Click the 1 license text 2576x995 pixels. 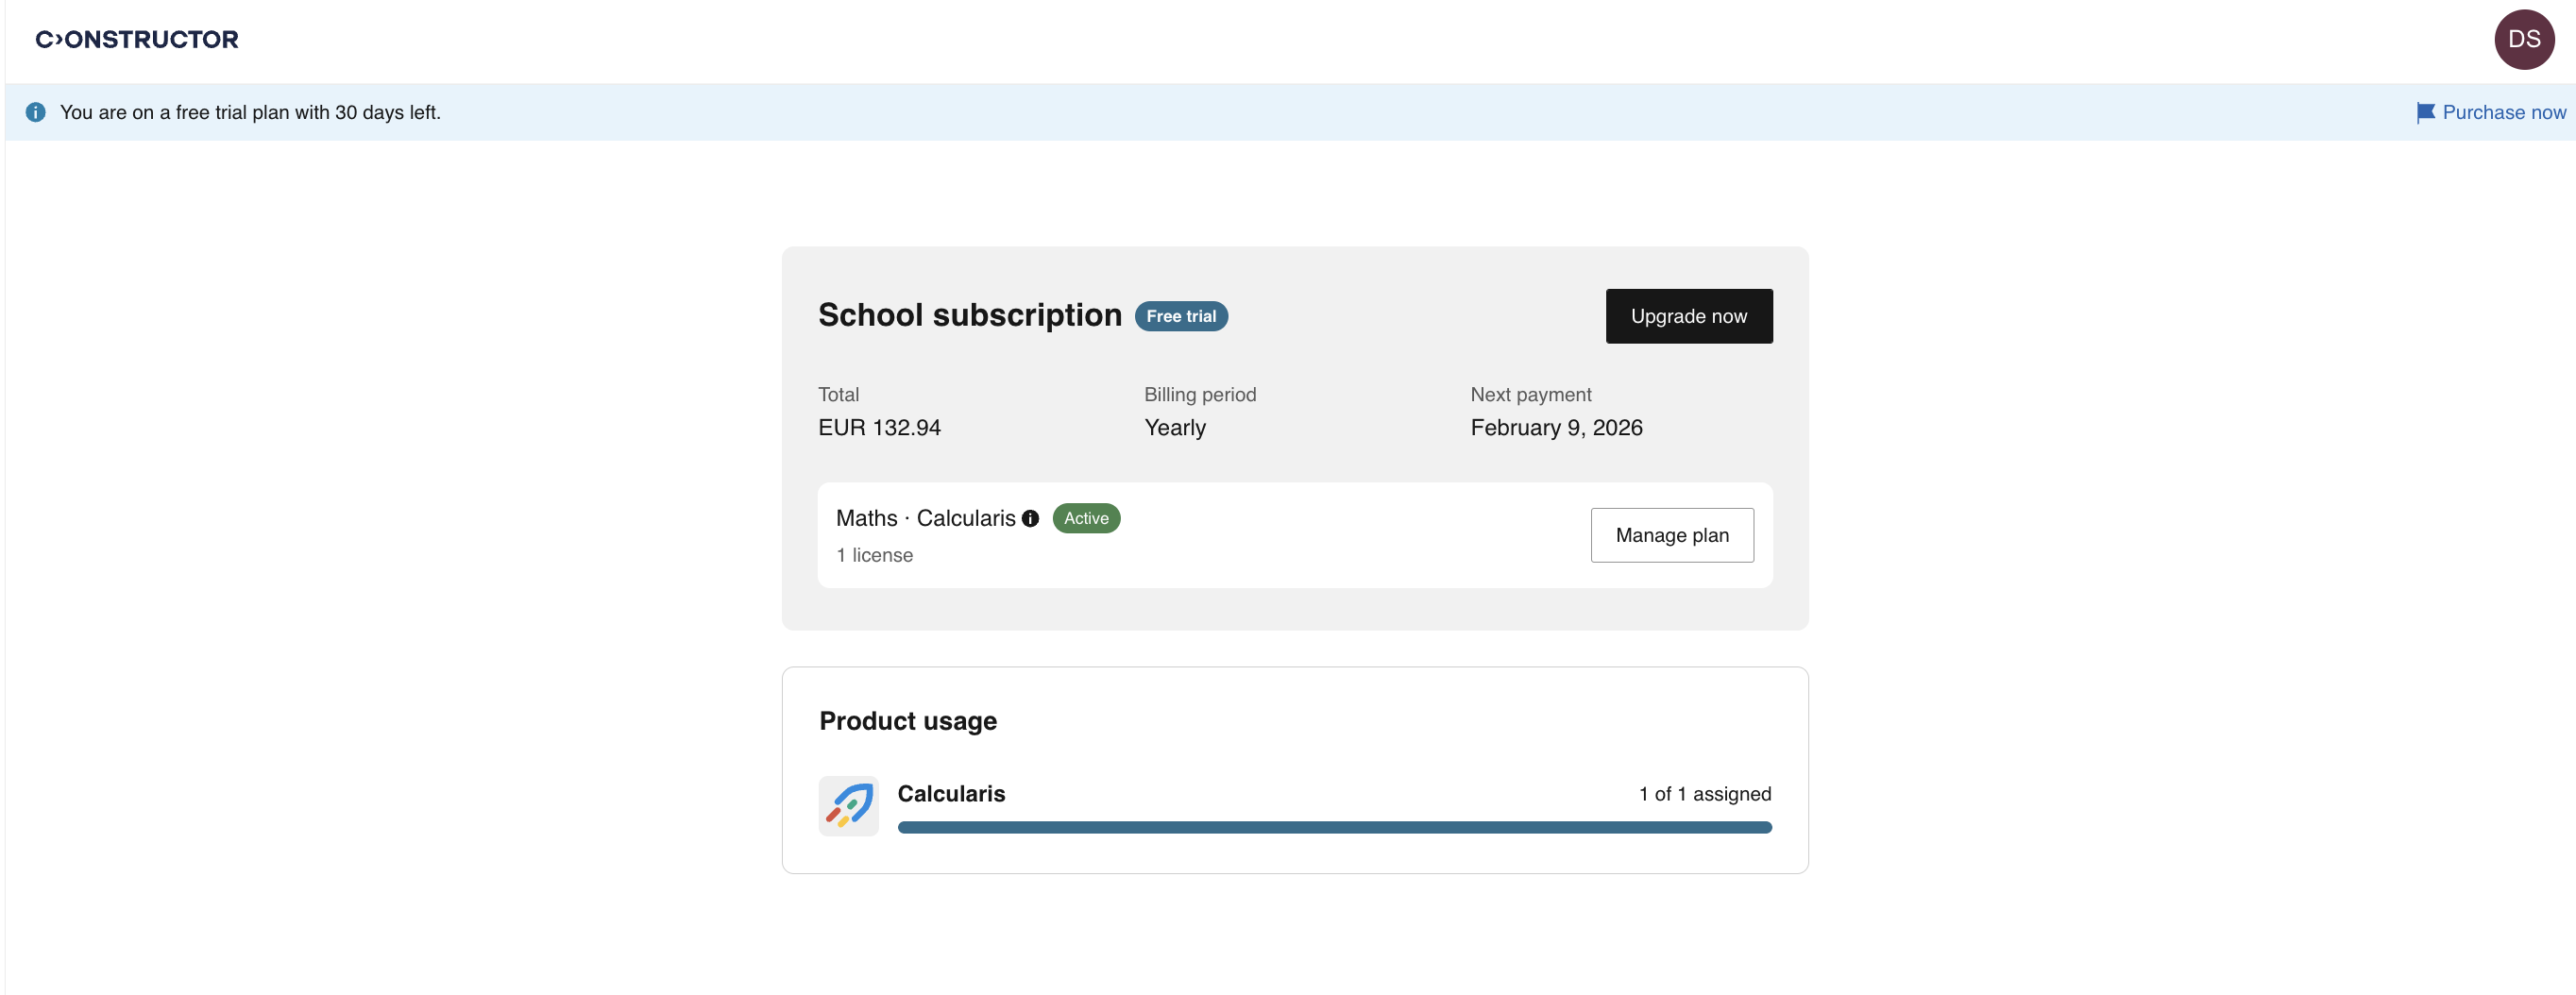point(874,555)
